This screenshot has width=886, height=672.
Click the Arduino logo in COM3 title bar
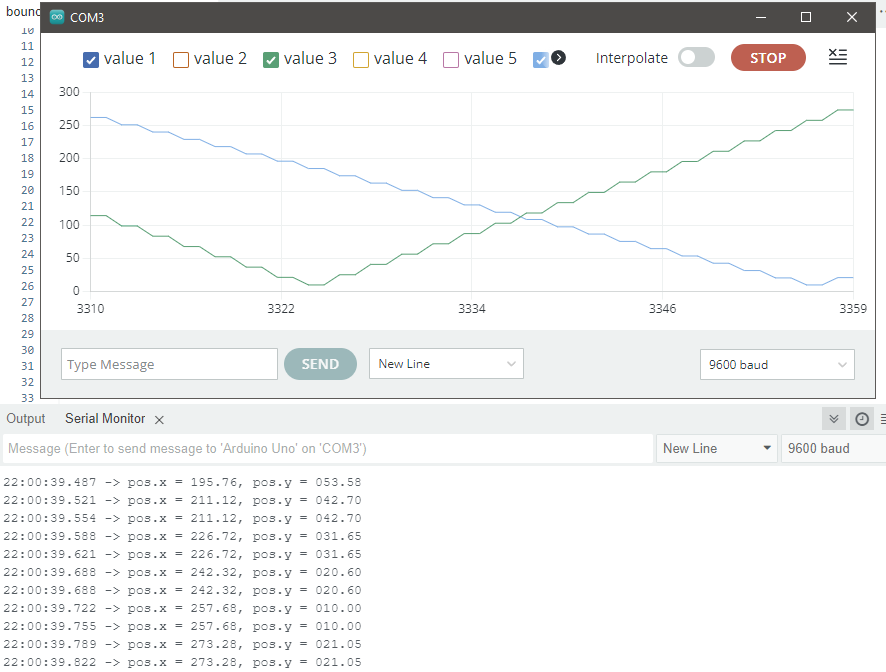tap(57, 18)
